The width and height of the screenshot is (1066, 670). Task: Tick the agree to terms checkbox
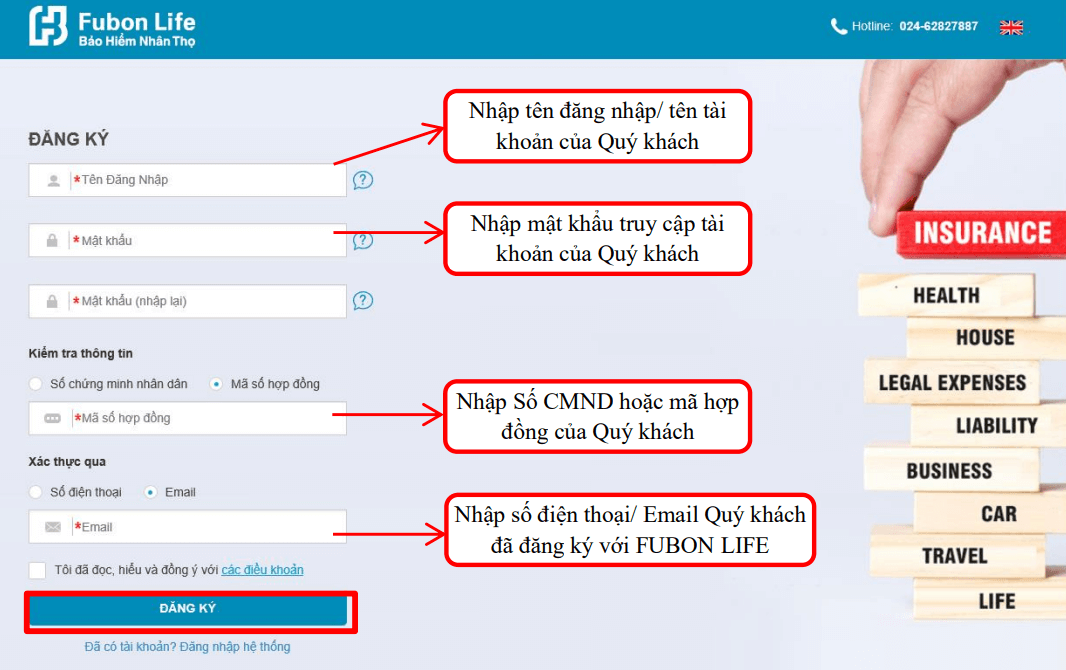(x=37, y=570)
